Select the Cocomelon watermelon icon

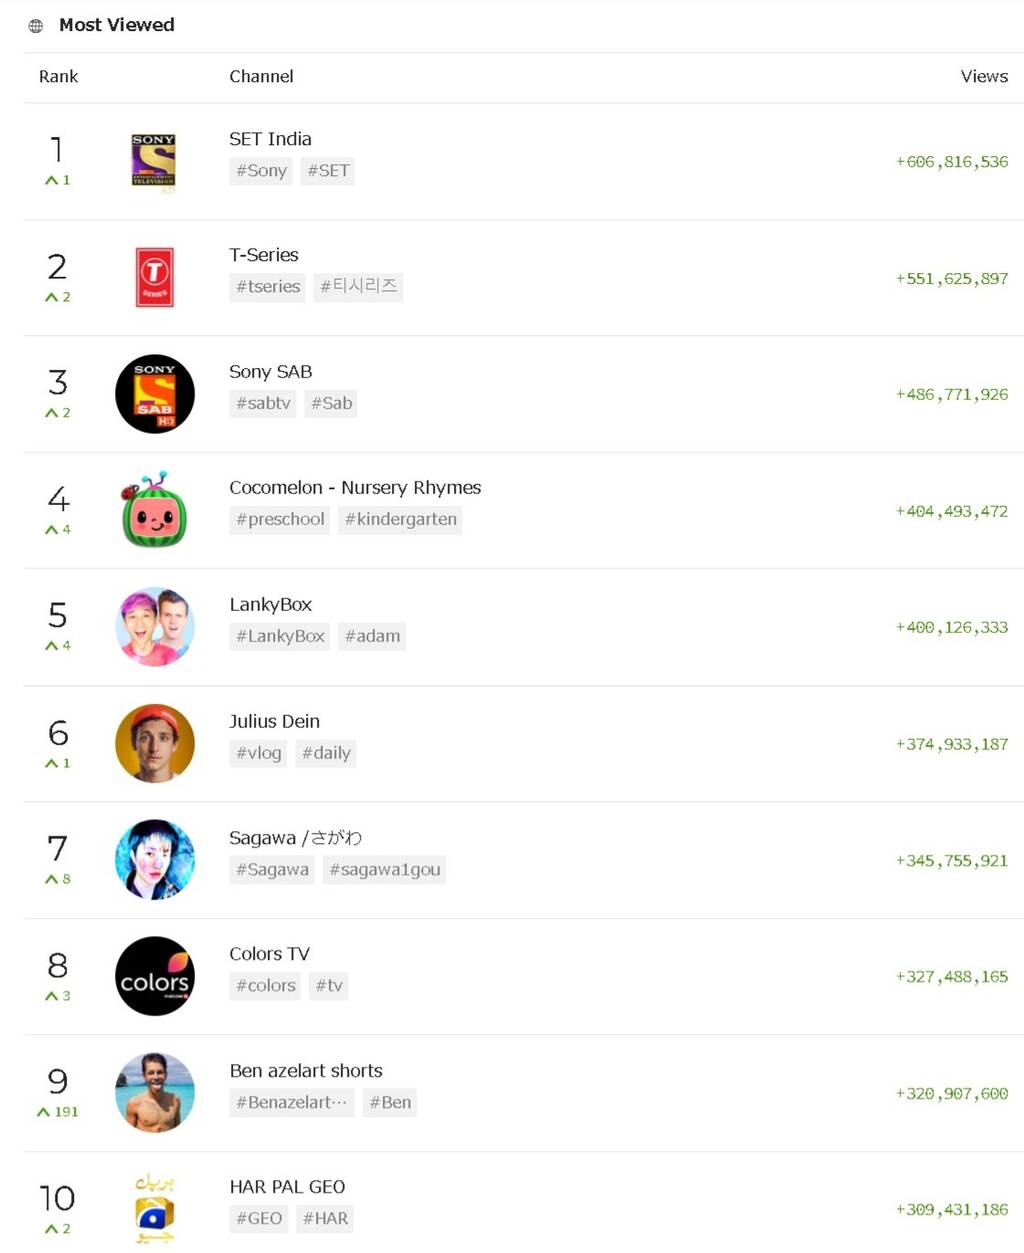point(154,510)
